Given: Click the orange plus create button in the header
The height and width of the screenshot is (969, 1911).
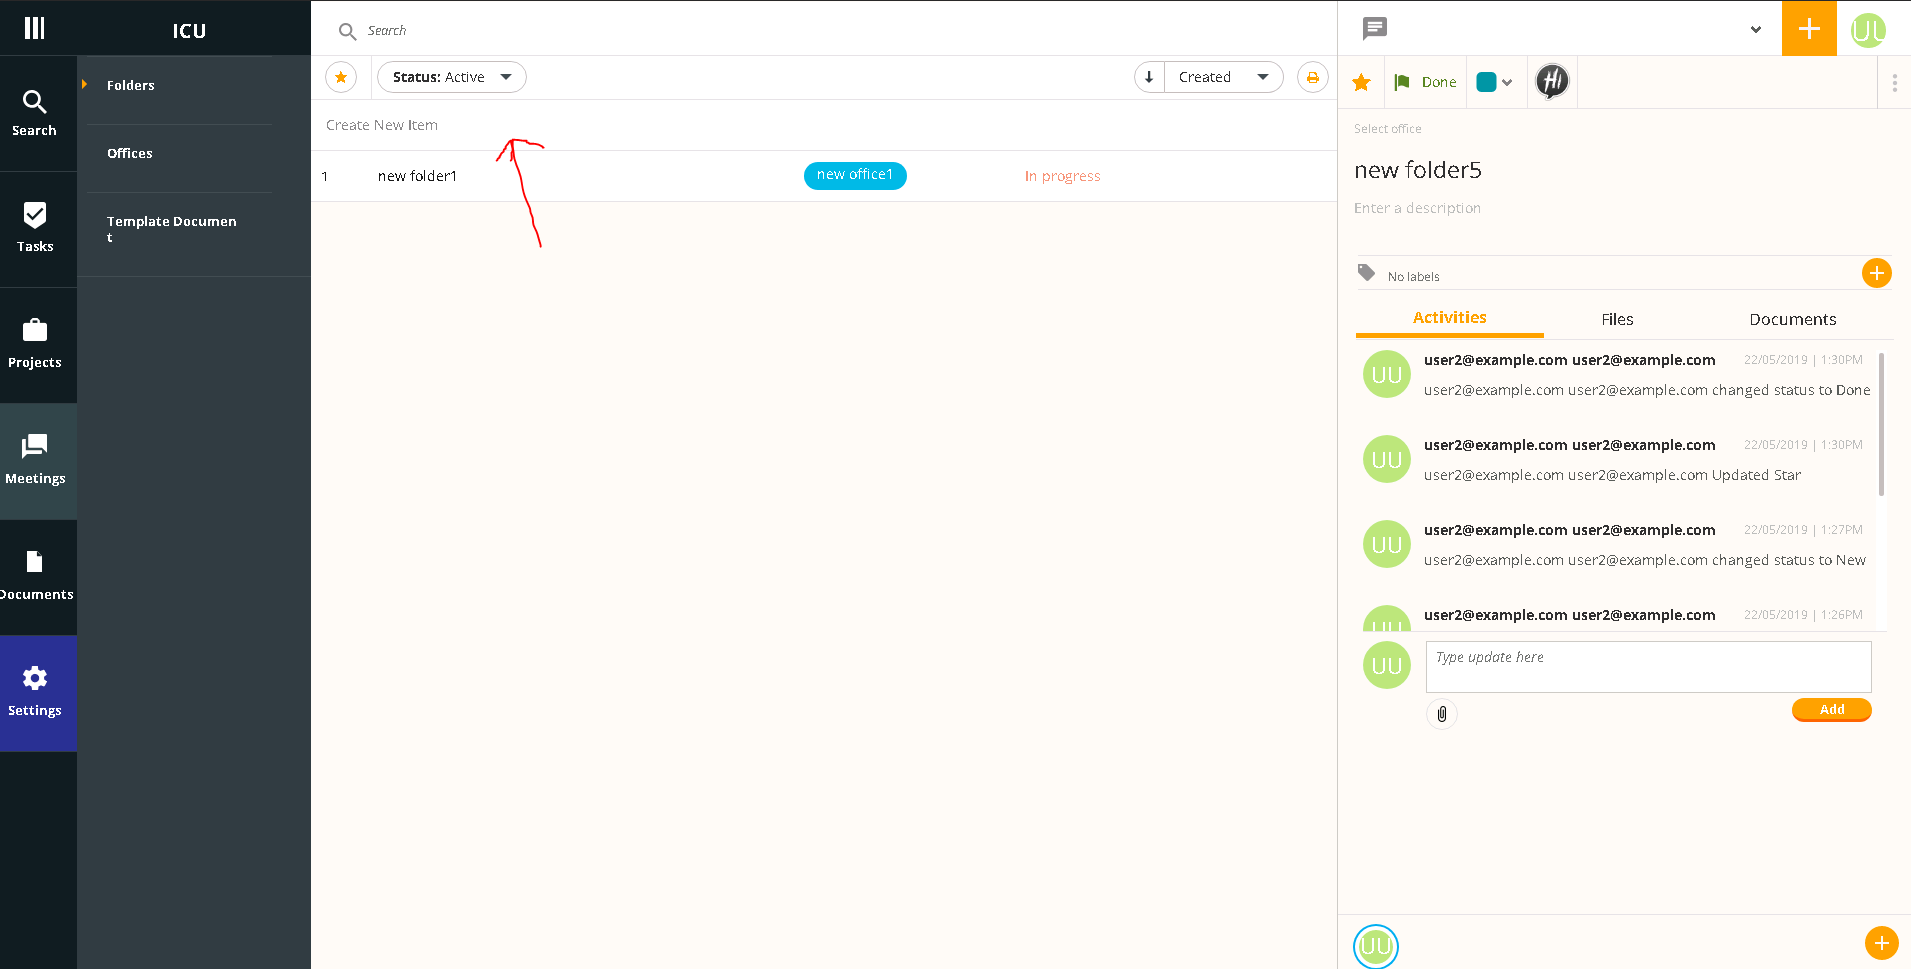Looking at the screenshot, I should pyautogui.click(x=1809, y=28).
